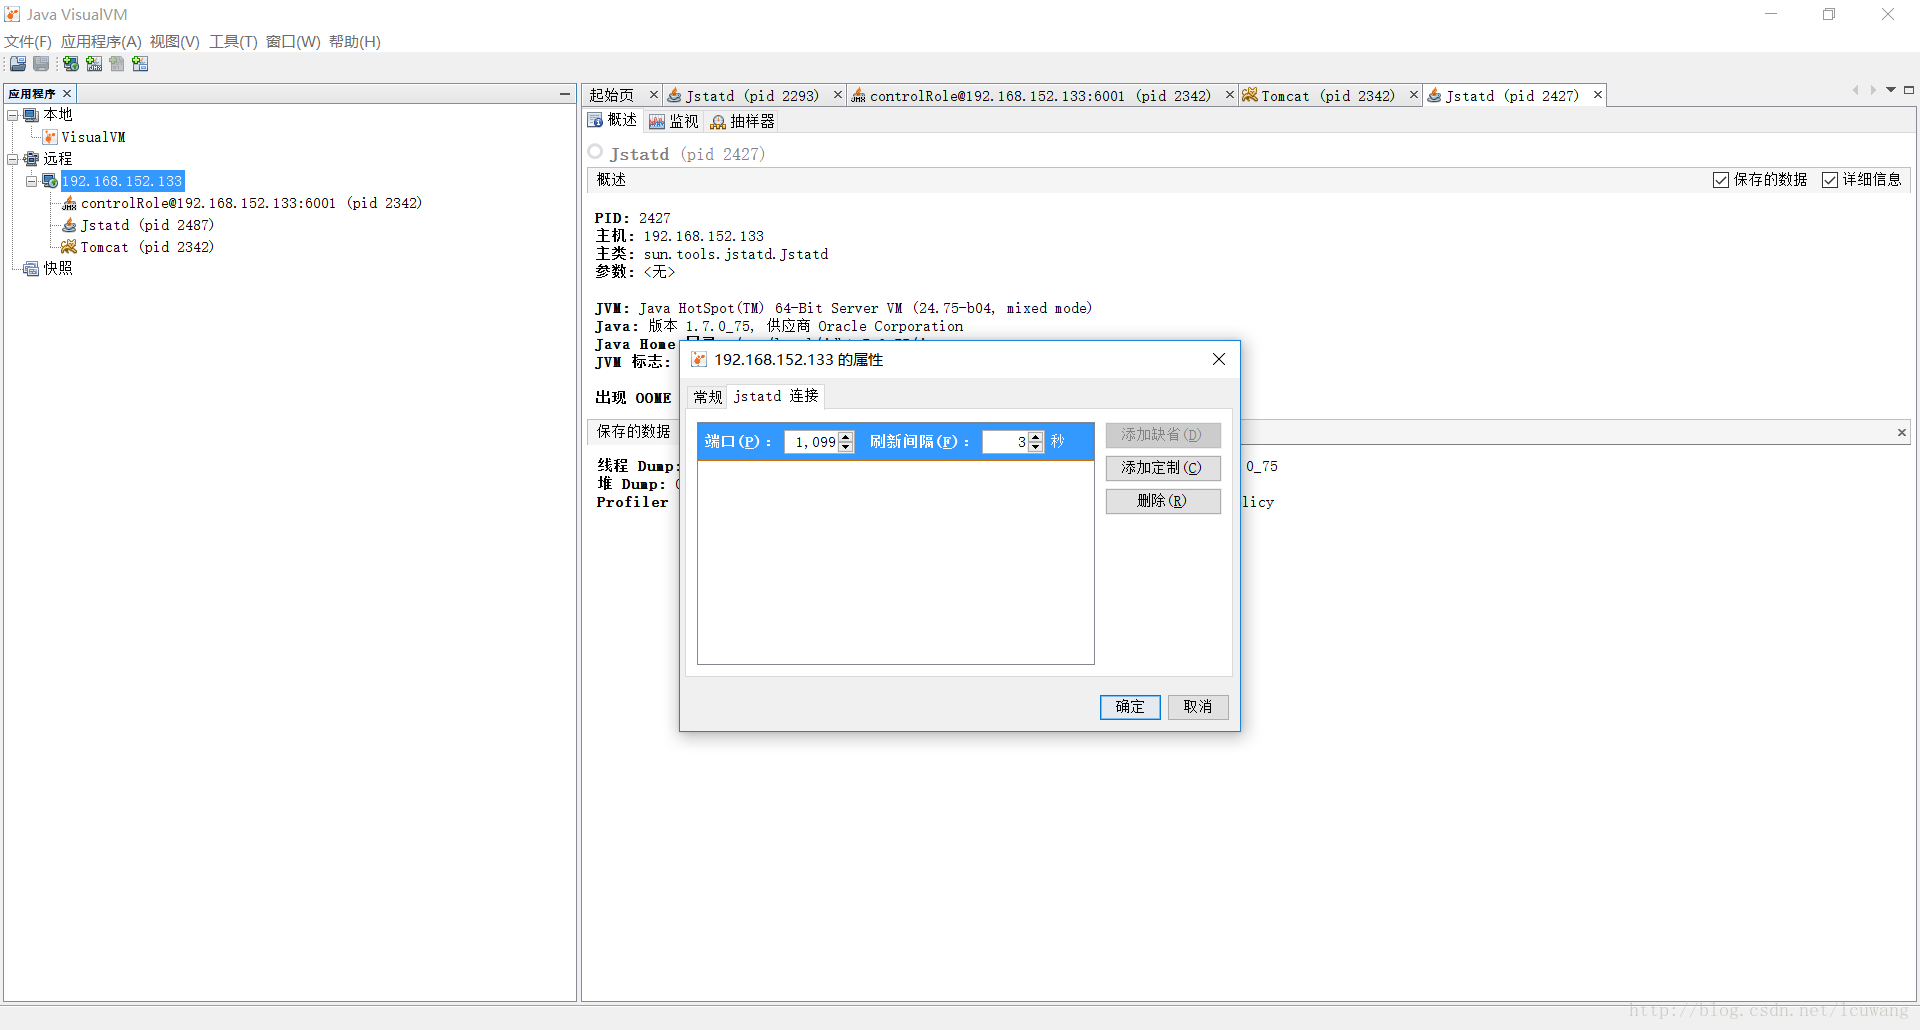Click the Load snapshot toolbar icon
Screen dimensions: 1920x1030
pos(18,64)
